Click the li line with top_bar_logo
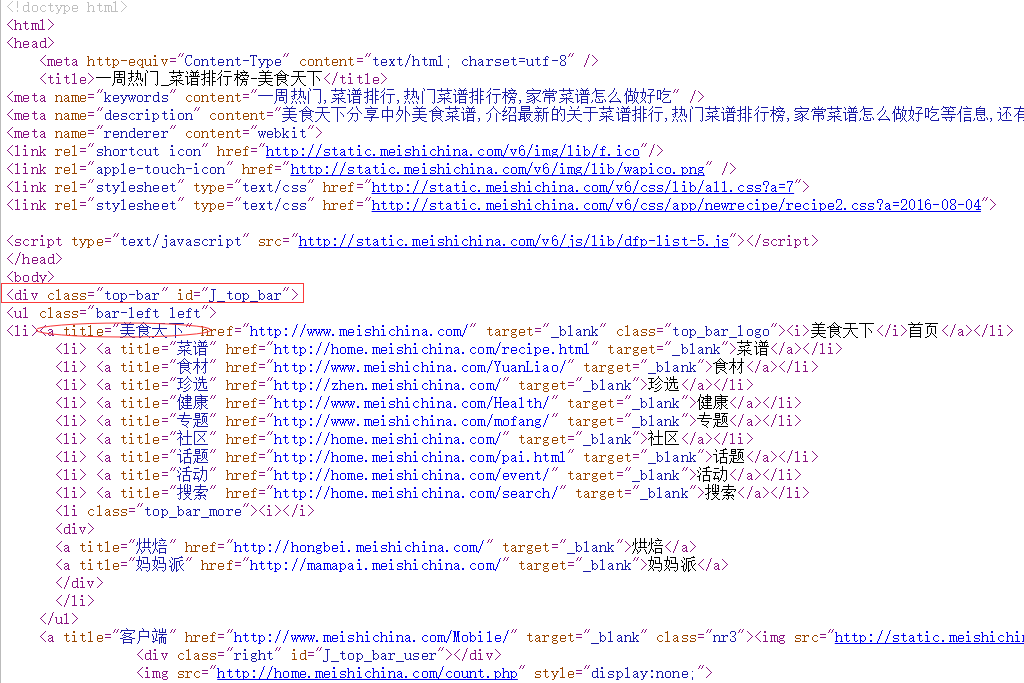1024x683 pixels. pos(509,331)
